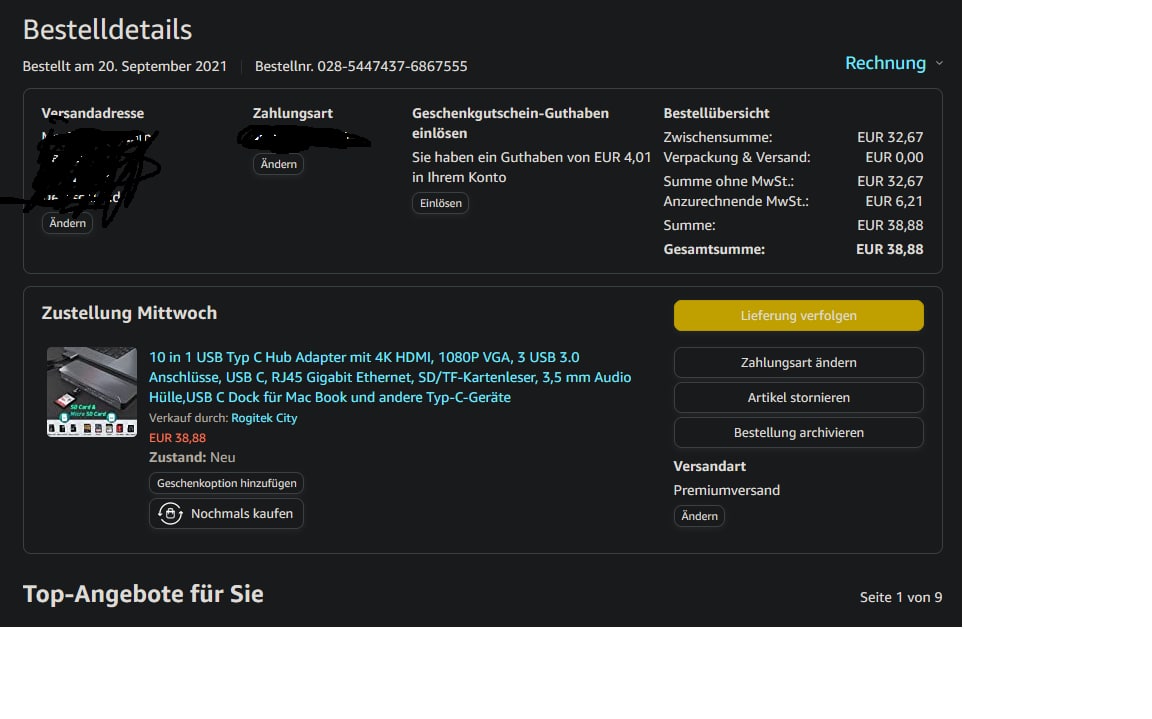
Task: Add a gift option with Geschenkoption hinzufügen
Action: click(226, 483)
